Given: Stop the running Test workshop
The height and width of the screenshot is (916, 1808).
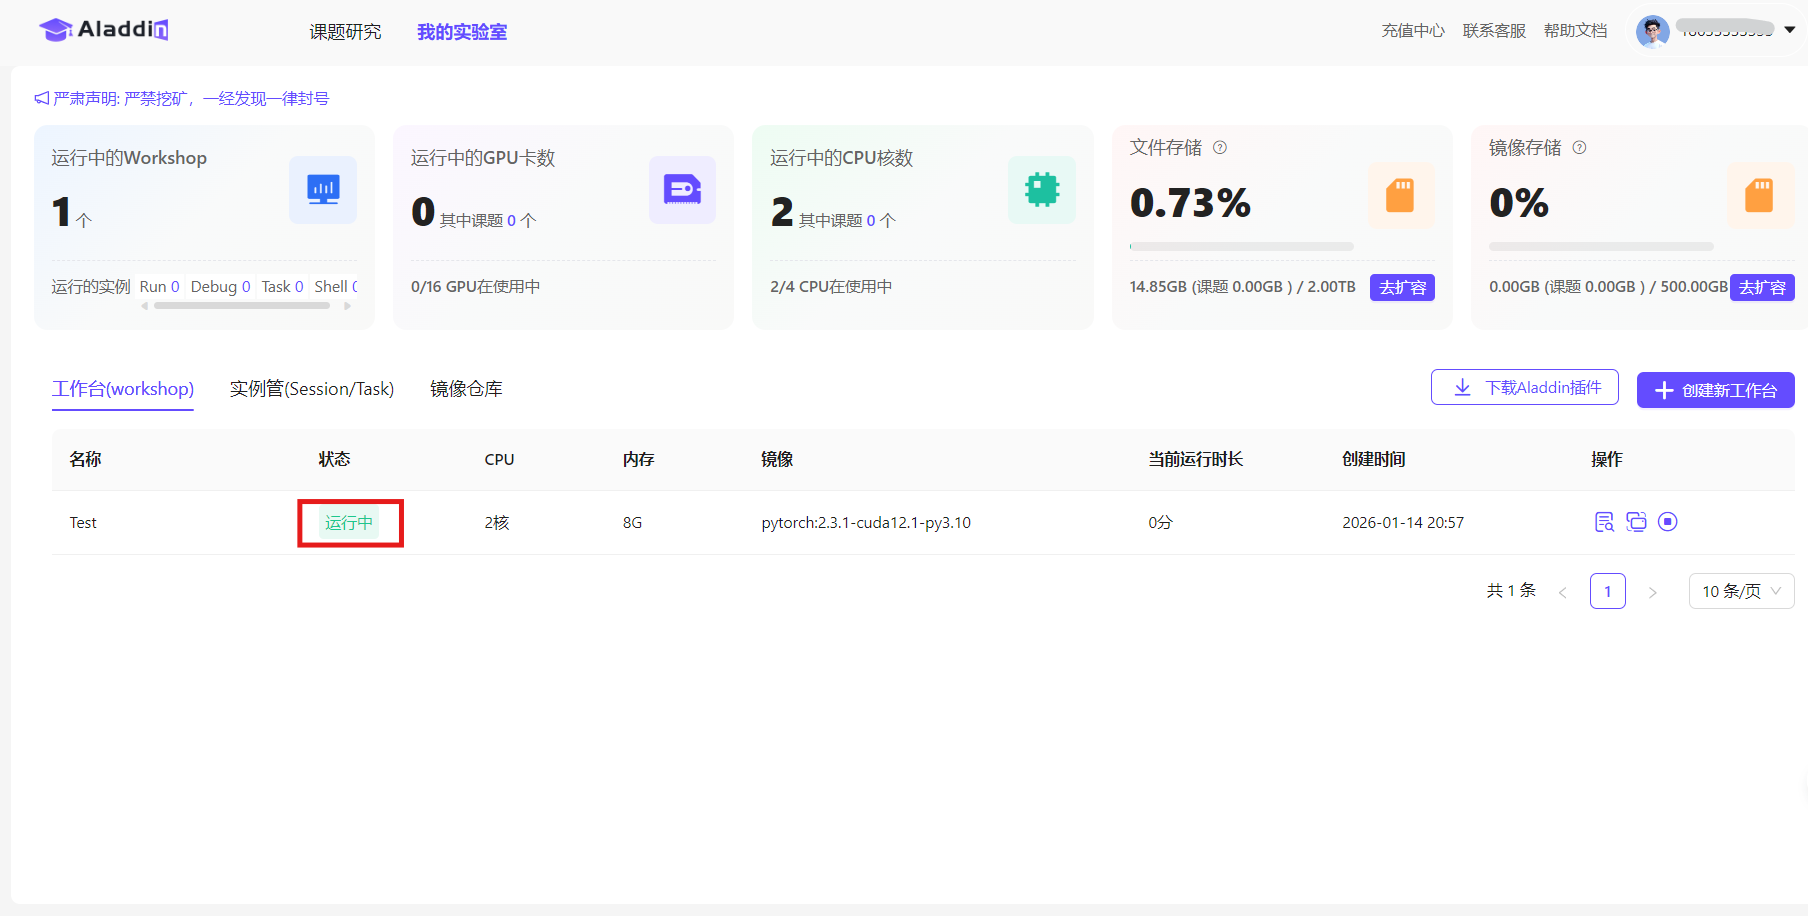Looking at the screenshot, I should pos(1667,522).
